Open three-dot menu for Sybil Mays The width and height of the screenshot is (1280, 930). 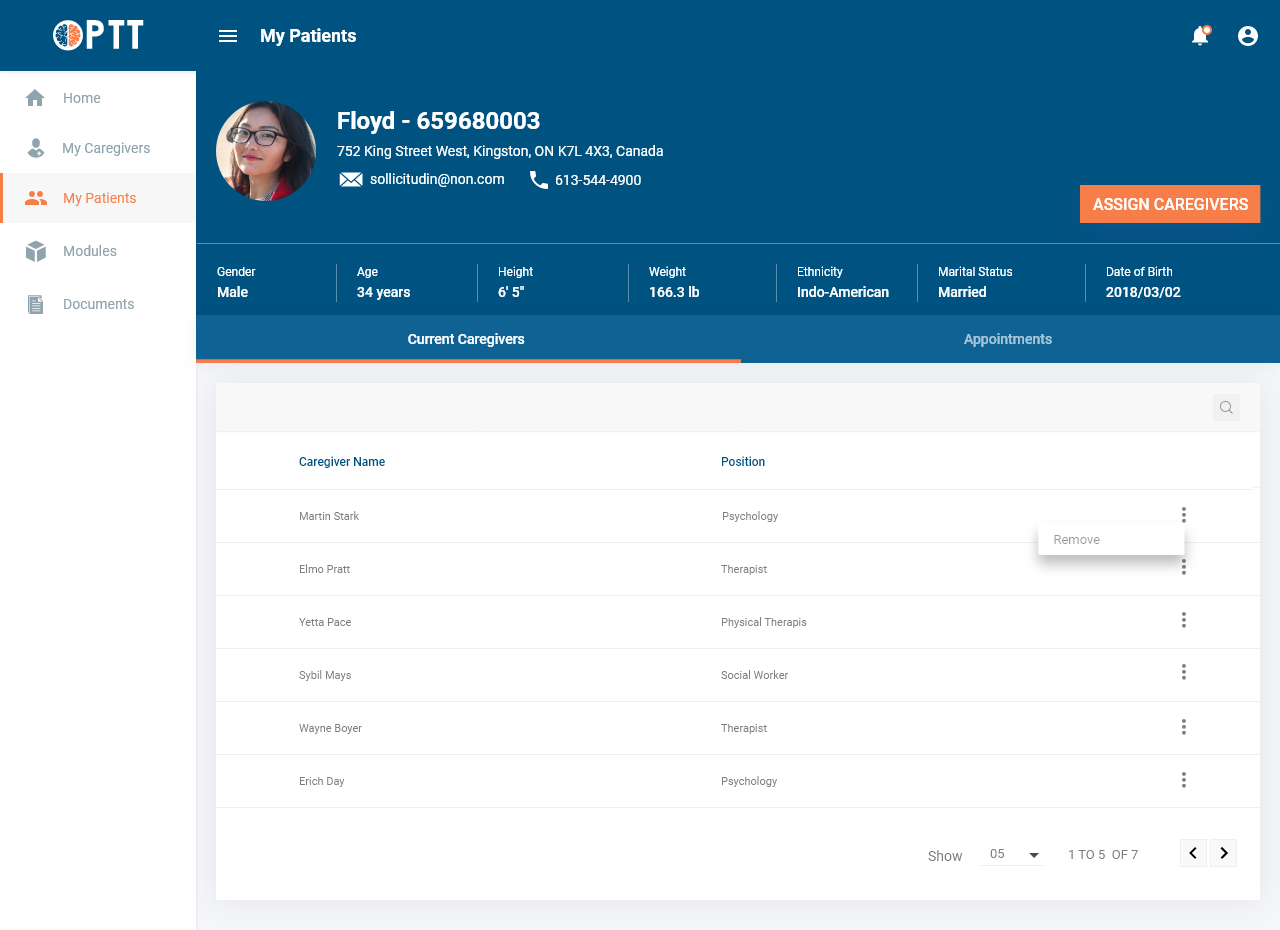pos(1183,672)
